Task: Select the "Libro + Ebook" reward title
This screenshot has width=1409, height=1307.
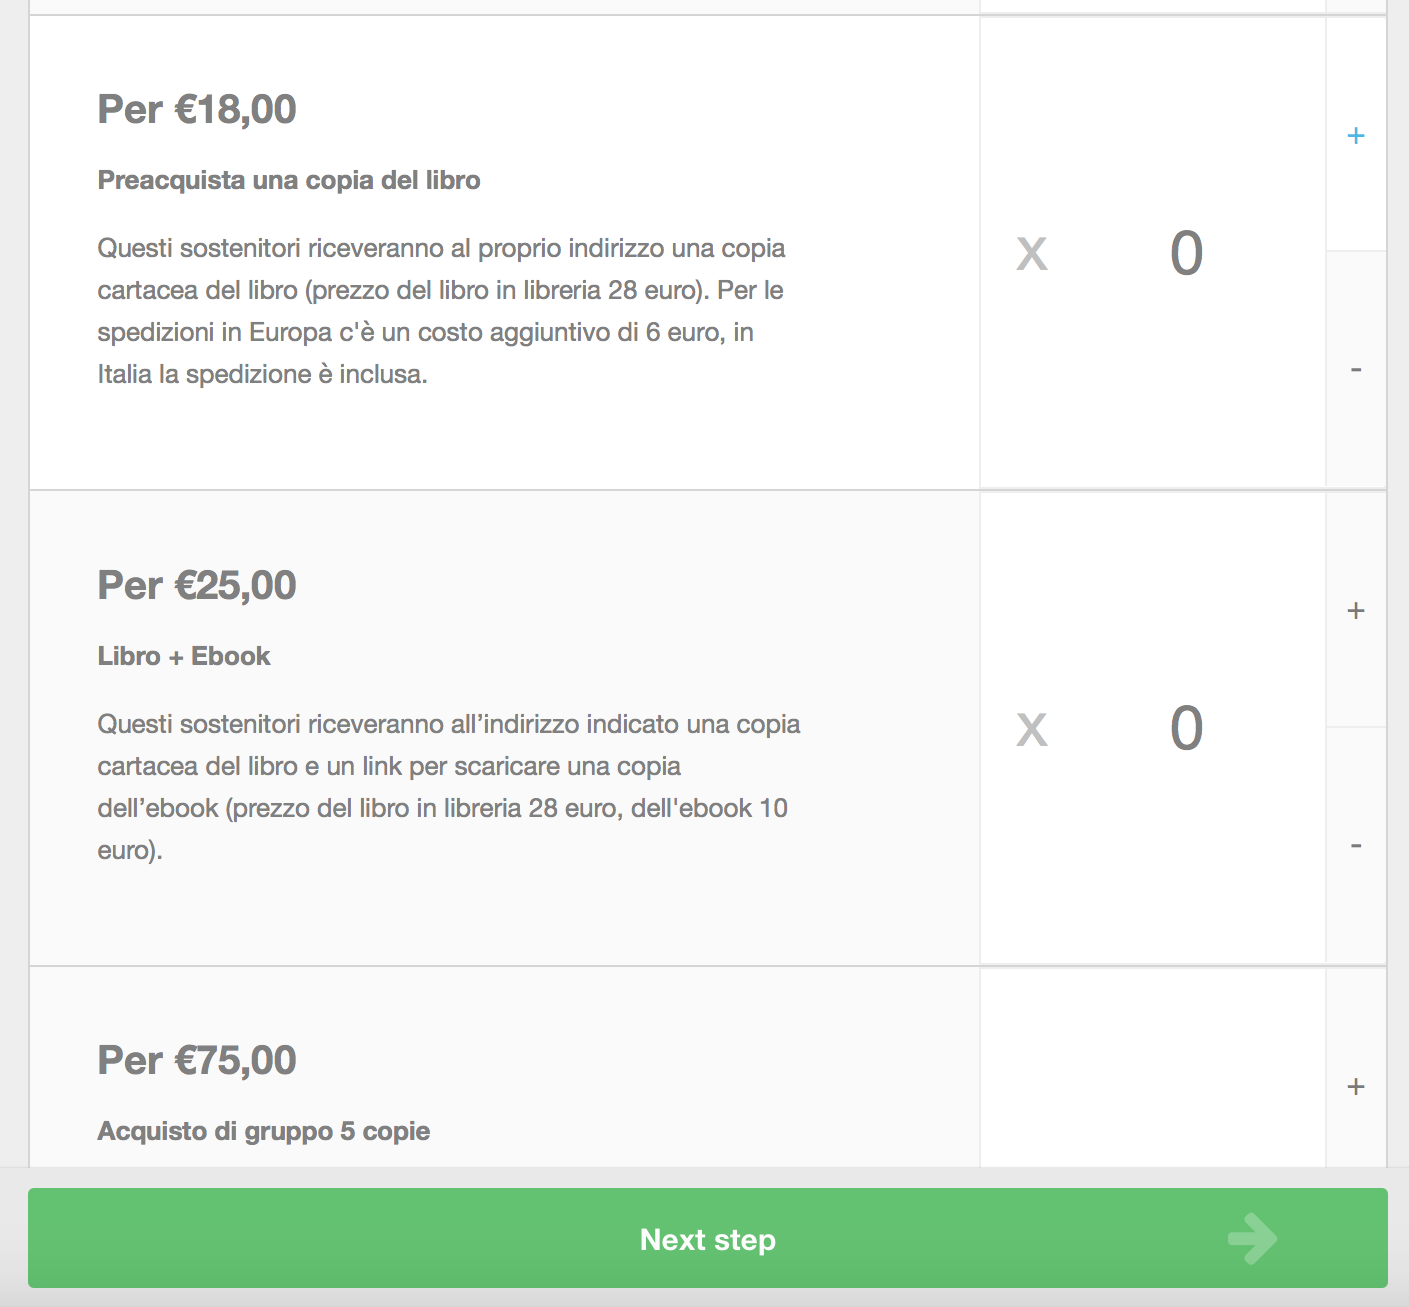Action: [x=184, y=656]
